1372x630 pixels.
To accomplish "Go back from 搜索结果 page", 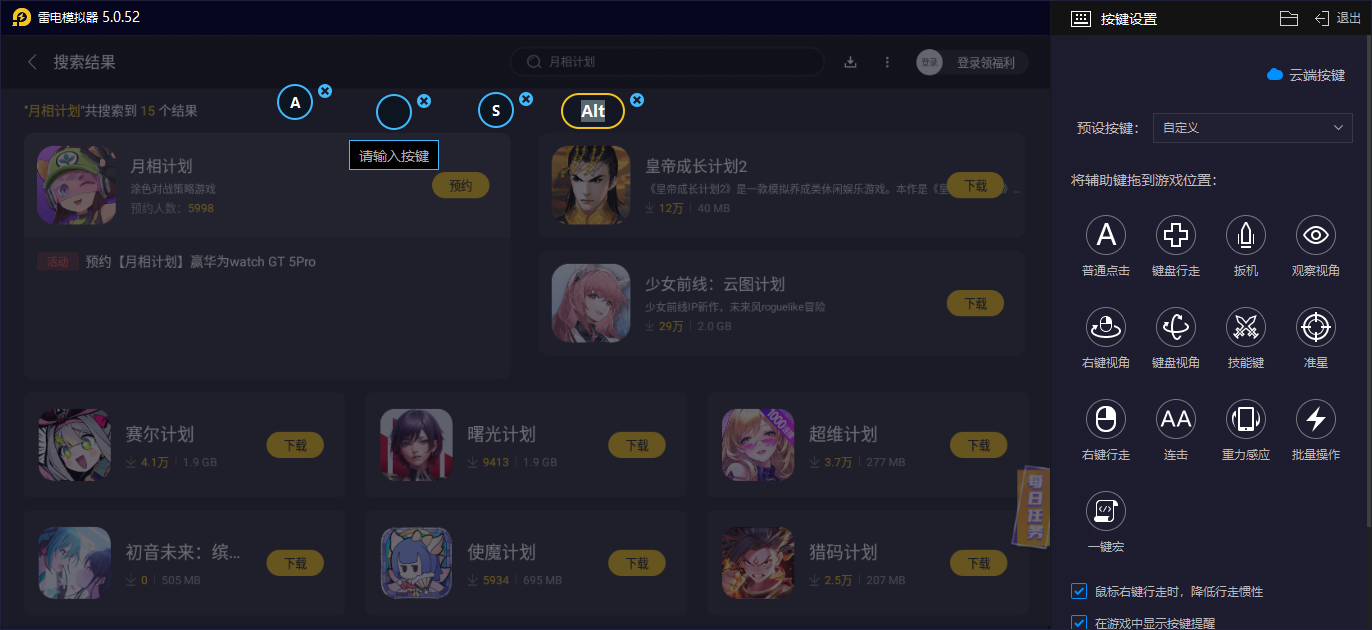I will pos(32,62).
